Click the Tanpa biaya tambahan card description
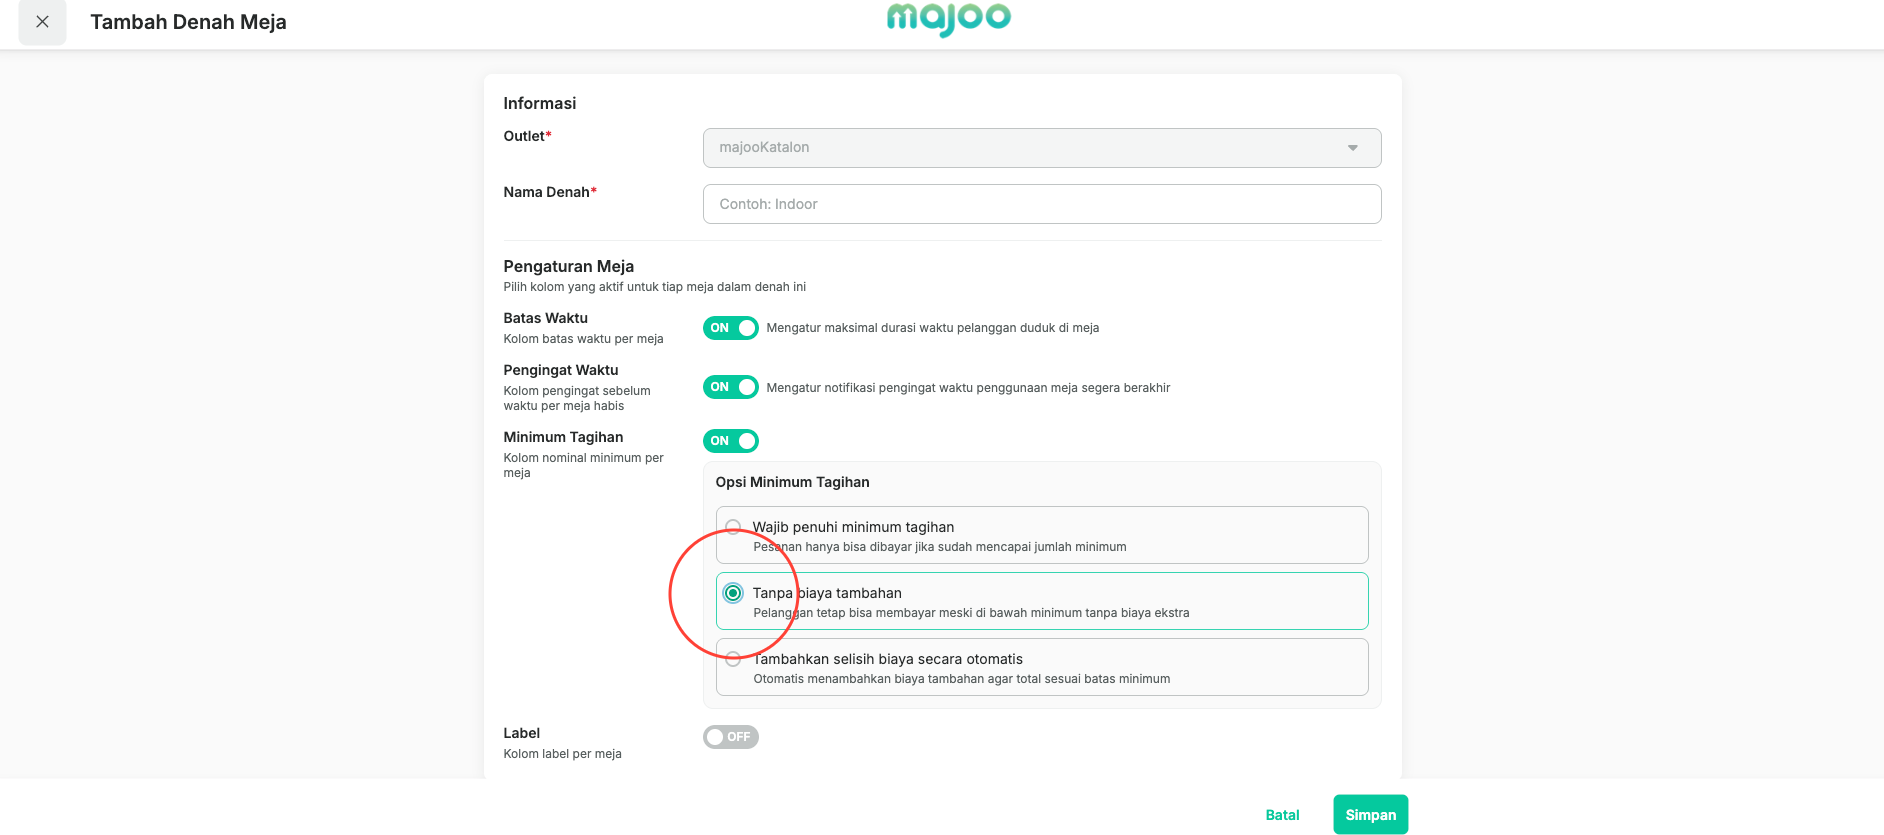This screenshot has width=1884, height=835. tap(971, 613)
